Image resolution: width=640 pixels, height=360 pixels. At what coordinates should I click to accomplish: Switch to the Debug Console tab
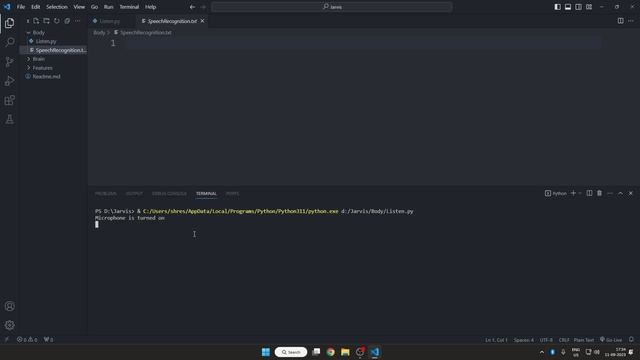coord(169,193)
